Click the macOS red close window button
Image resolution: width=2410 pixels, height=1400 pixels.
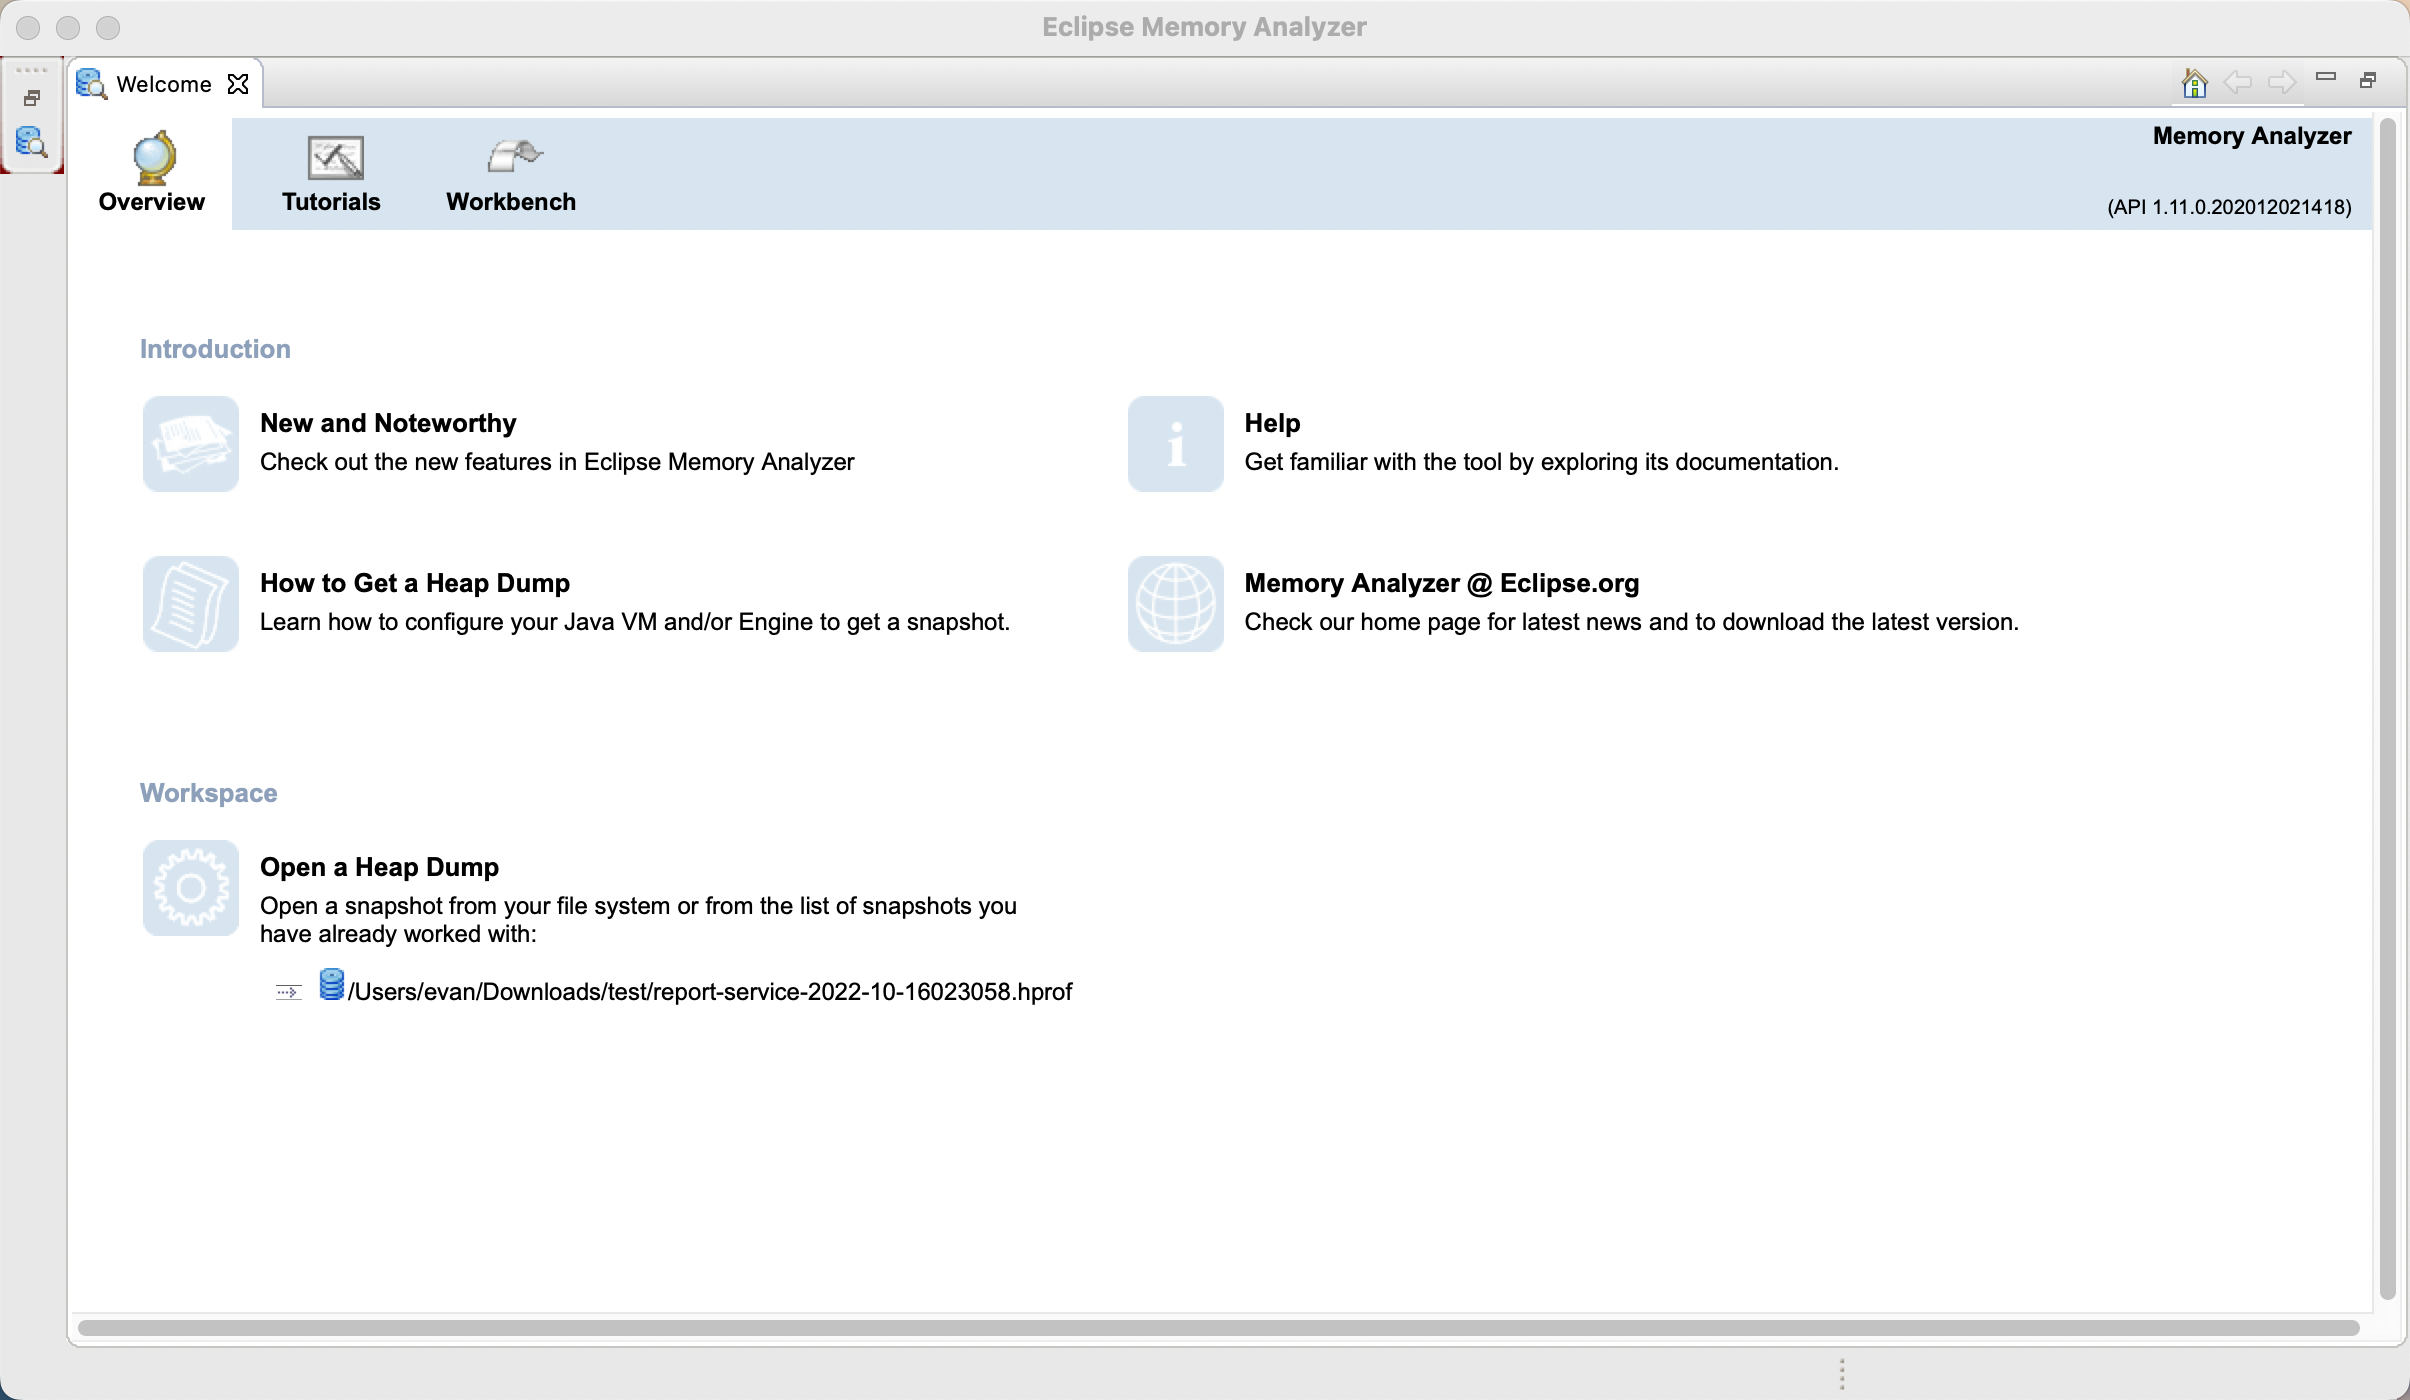pos(28,28)
